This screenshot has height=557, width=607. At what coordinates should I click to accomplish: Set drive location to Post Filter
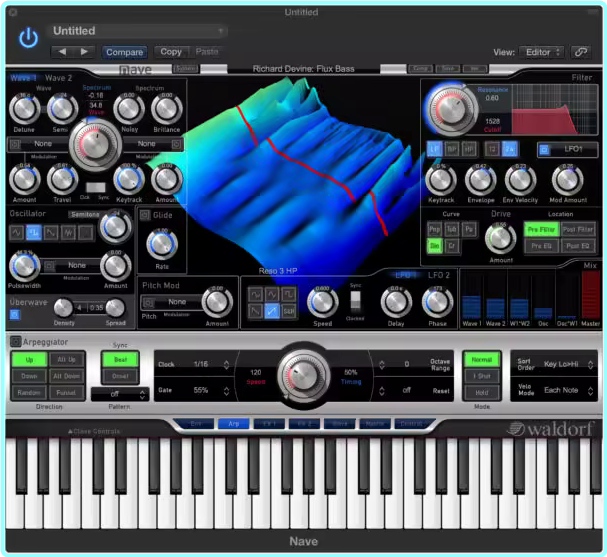(x=578, y=229)
